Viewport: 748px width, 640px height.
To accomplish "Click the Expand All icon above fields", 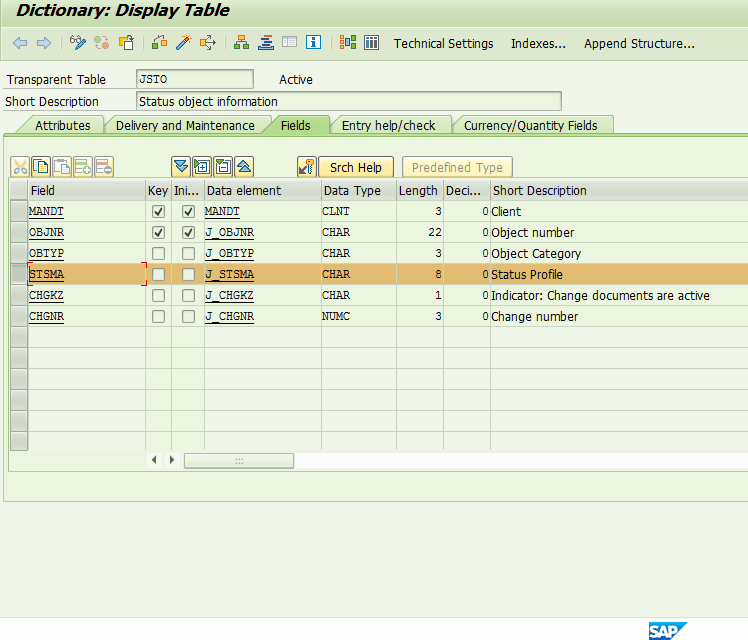I will click(181, 167).
